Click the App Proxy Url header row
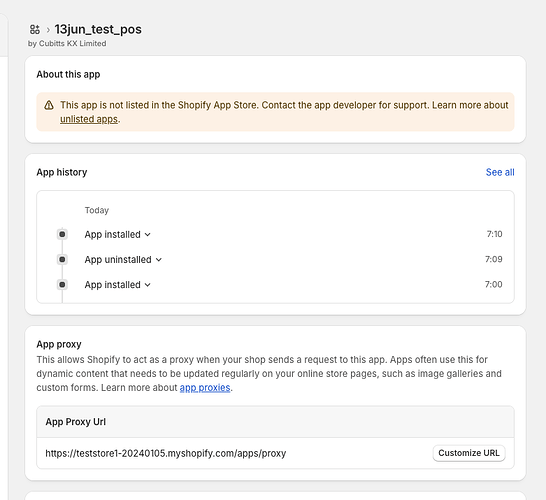Viewport: 546px width, 500px height. (275, 422)
